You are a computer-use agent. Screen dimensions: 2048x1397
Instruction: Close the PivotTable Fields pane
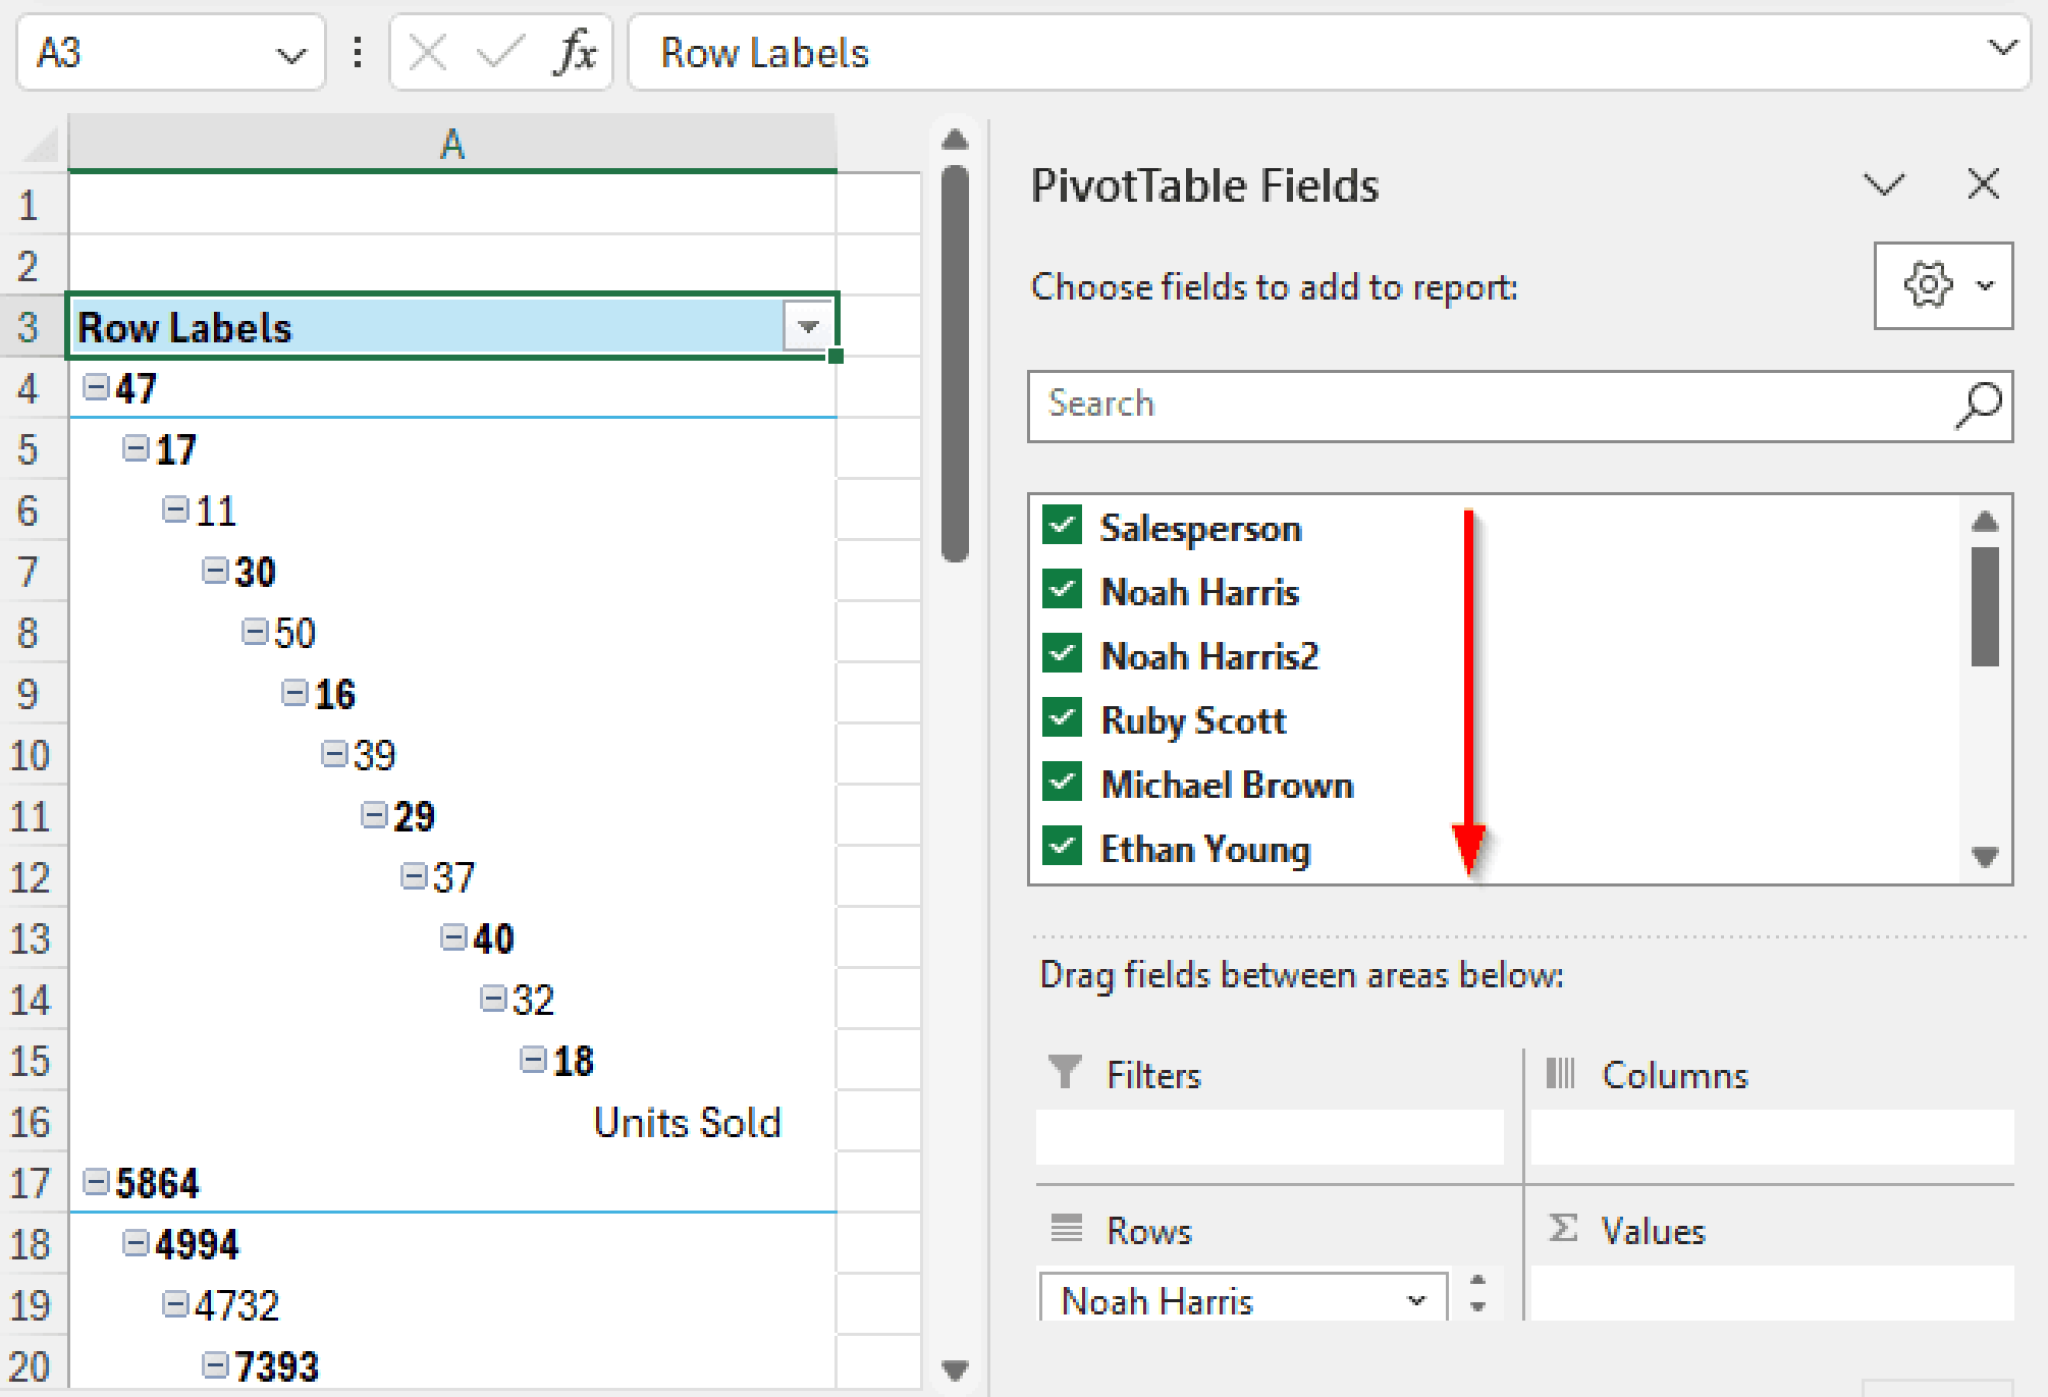click(1982, 184)
